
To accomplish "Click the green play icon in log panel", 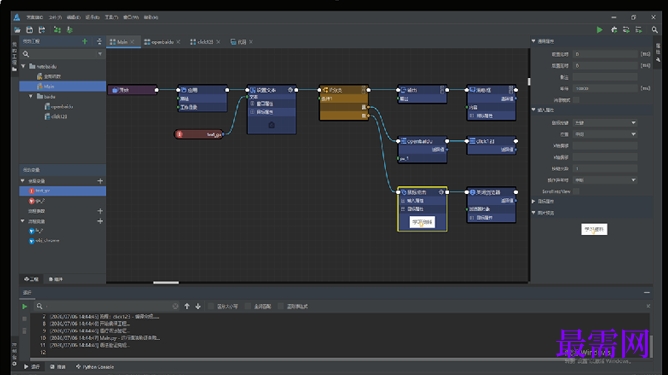I will [24, 306].
